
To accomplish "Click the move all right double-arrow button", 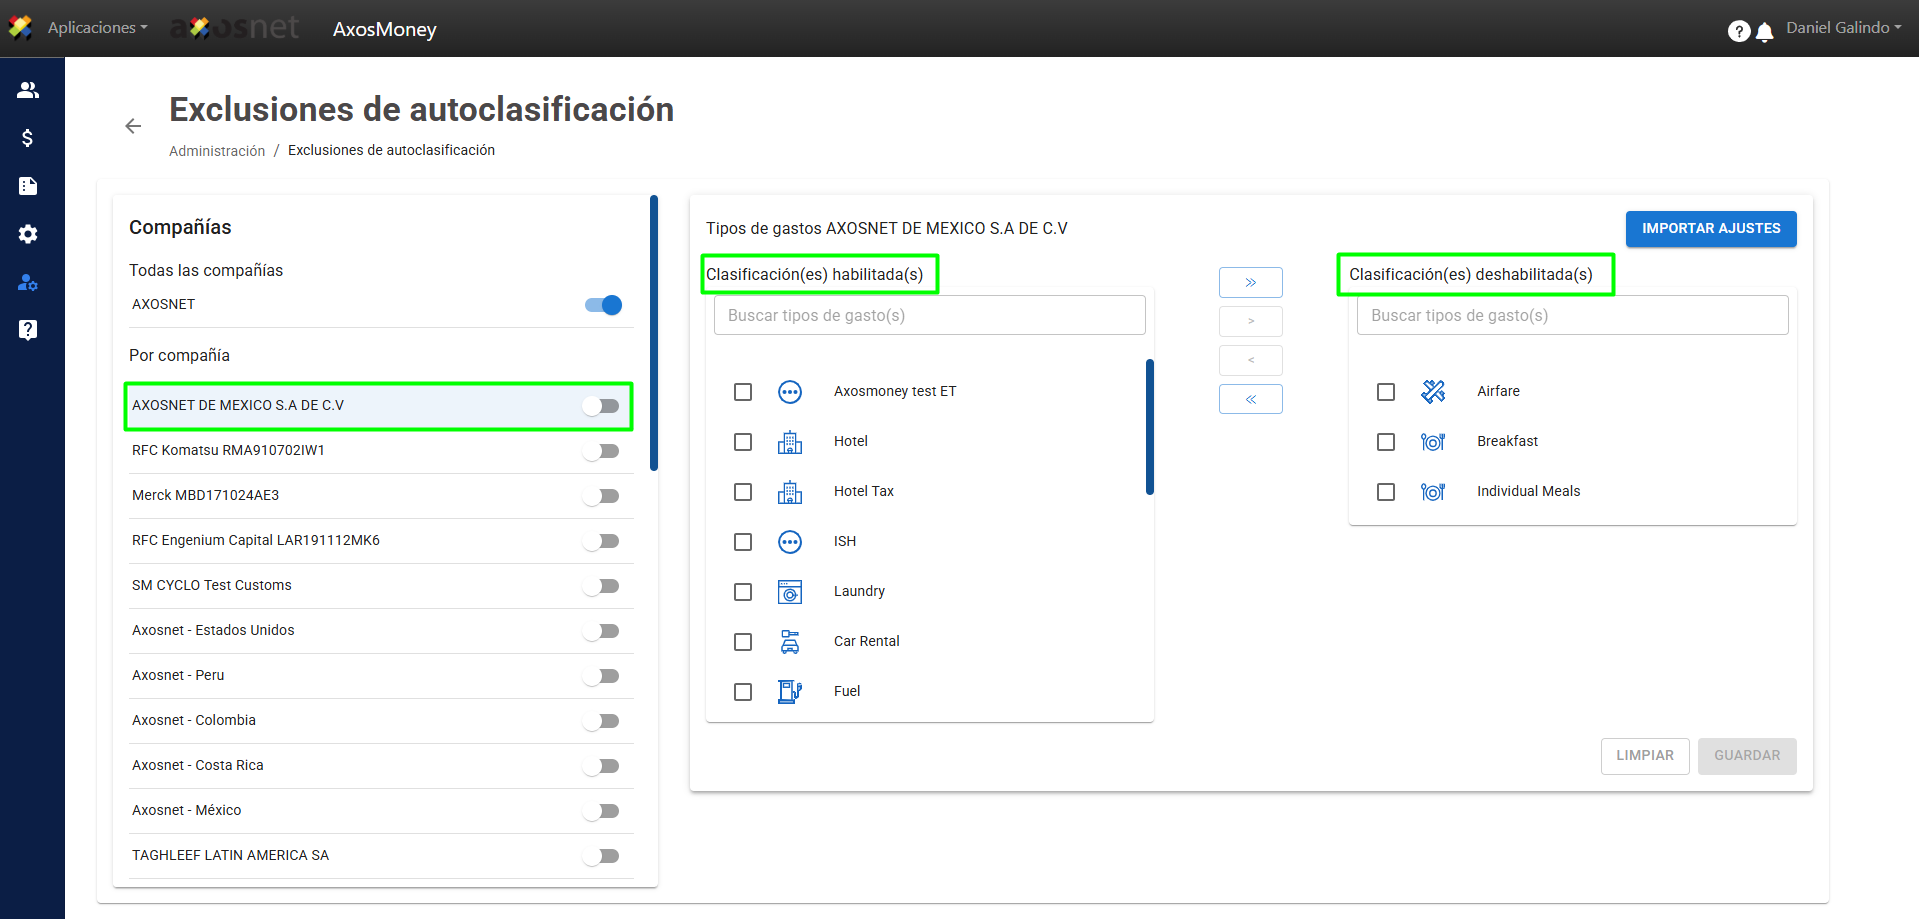I will pyautogui.click(x=1250, y=283).
